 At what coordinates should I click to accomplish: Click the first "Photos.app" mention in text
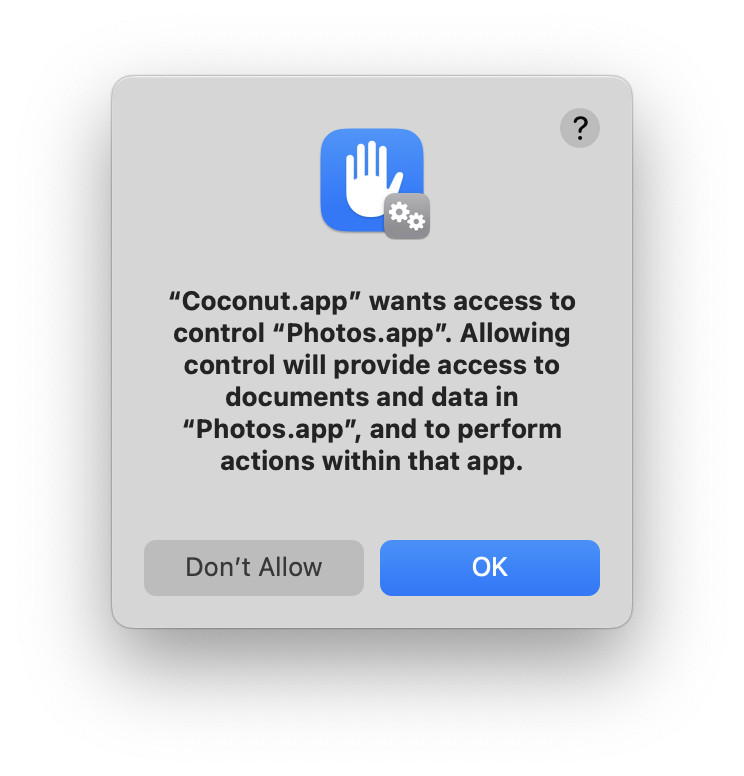[362, 334]
